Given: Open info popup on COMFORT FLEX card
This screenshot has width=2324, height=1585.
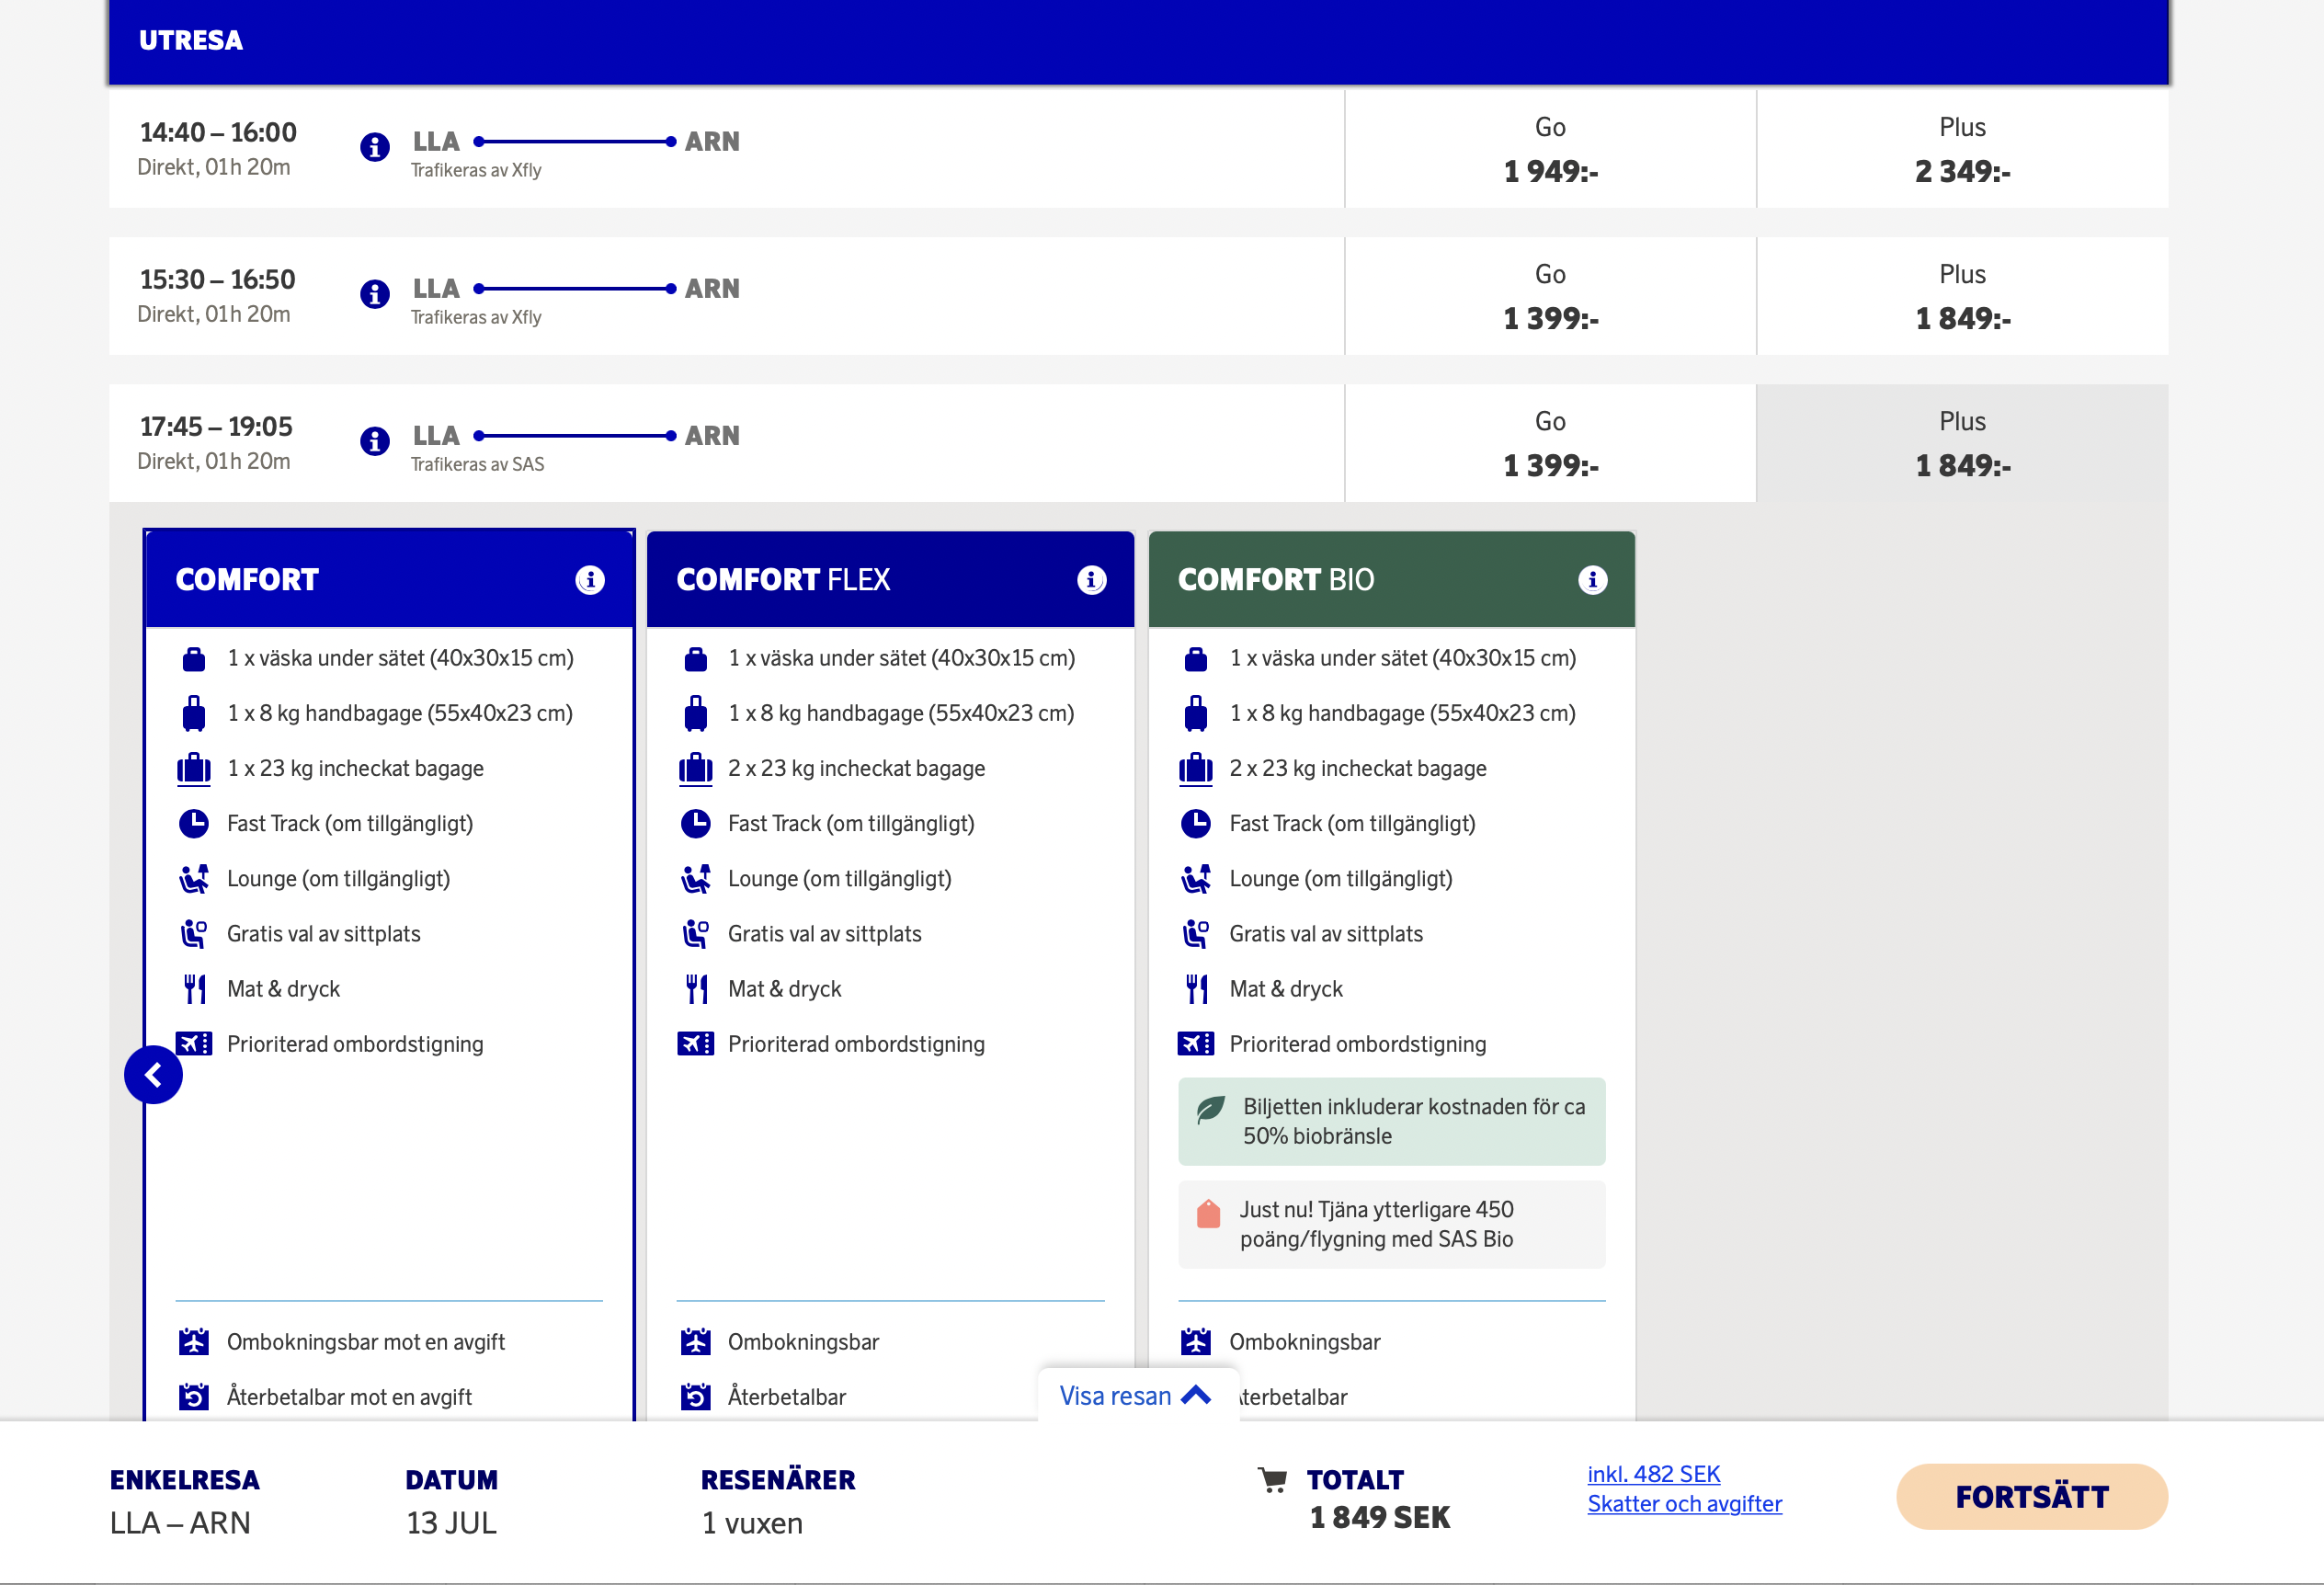Looking at the screenshot, I should [x=1091, y=580].
